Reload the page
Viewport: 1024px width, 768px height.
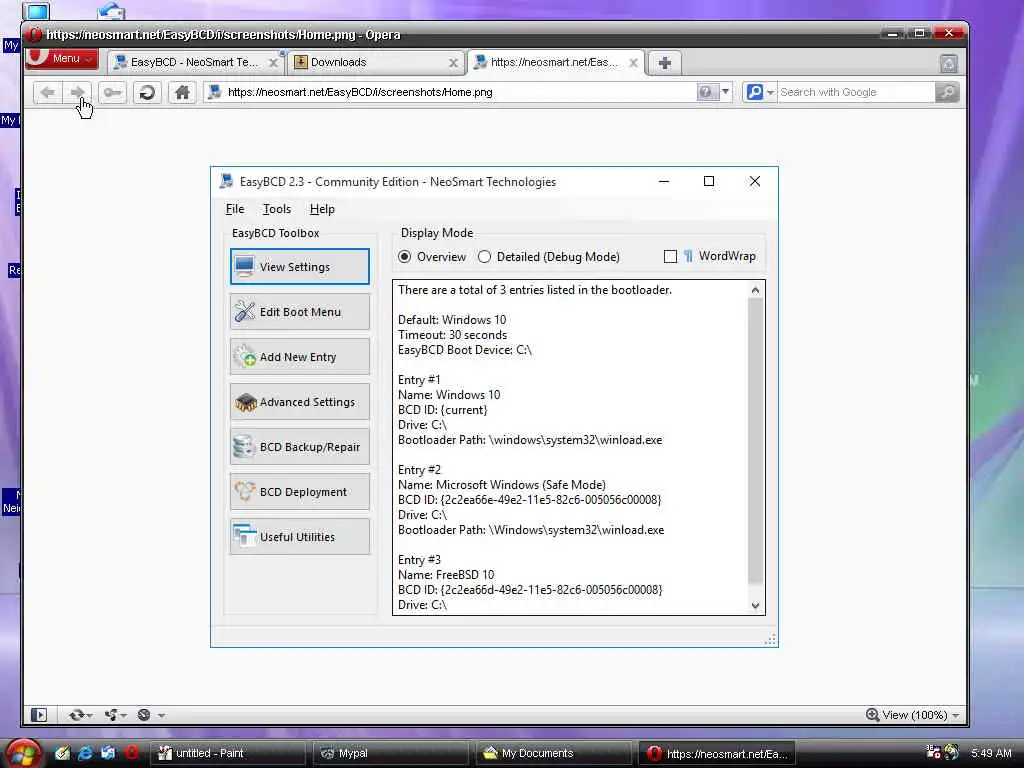click(x=147, y=92)
